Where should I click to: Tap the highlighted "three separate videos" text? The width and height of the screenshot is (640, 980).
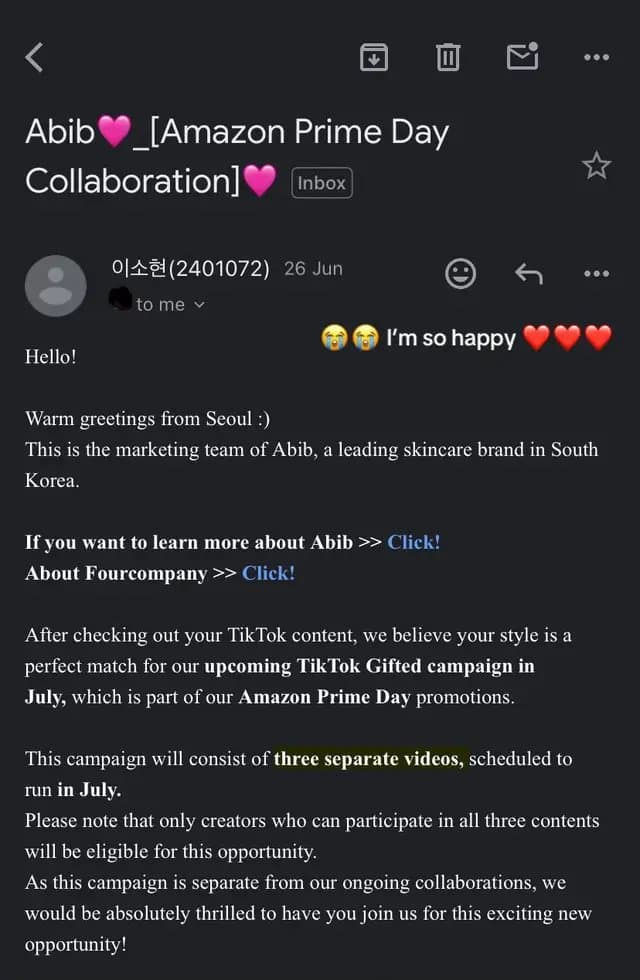(369, 759)
